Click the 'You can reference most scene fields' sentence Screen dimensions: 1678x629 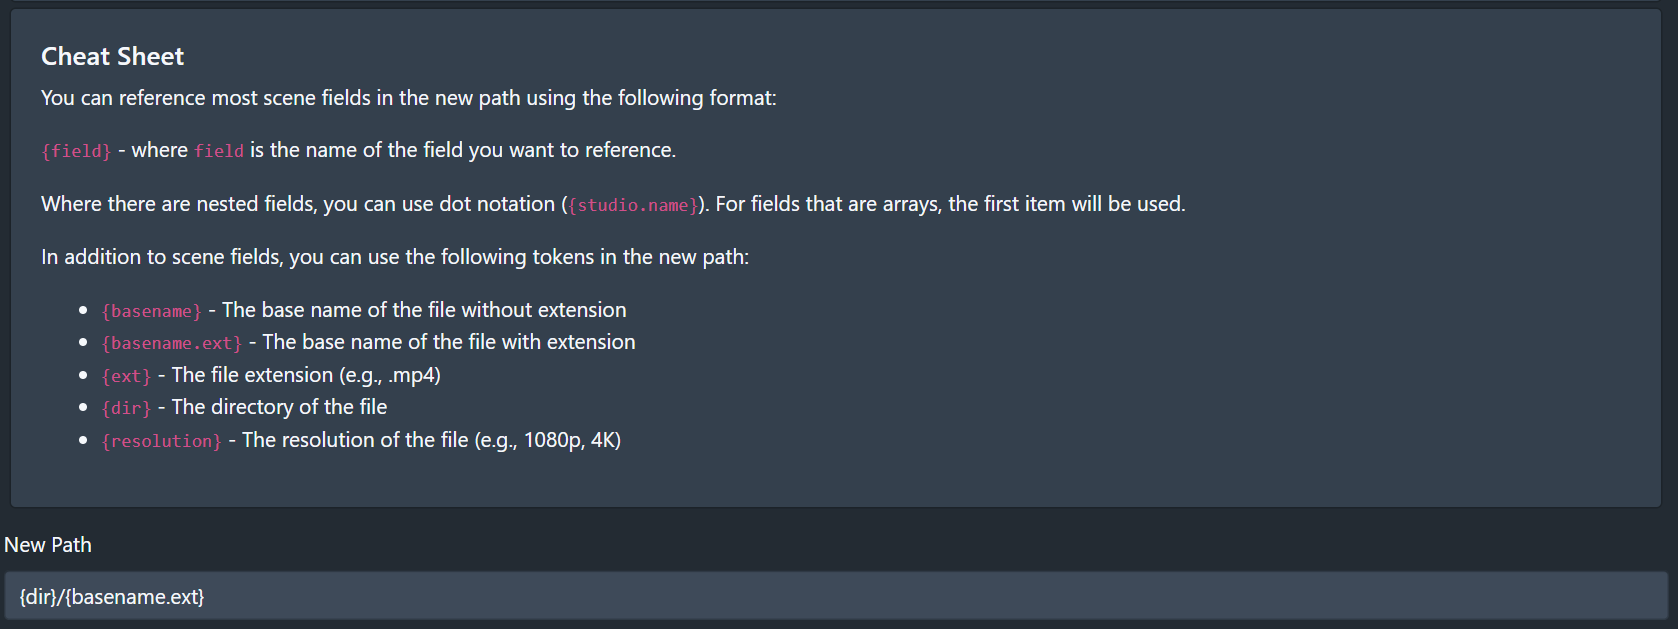pyautogui.click(x=408, y=98)
